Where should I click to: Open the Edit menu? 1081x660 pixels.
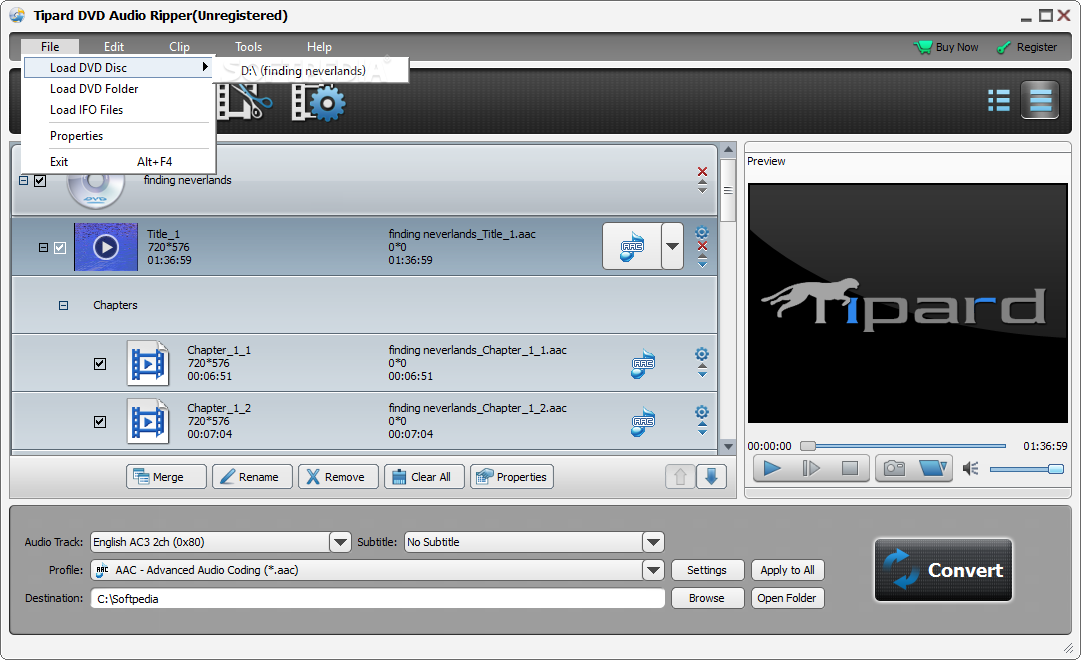click(x=114, y=47)
